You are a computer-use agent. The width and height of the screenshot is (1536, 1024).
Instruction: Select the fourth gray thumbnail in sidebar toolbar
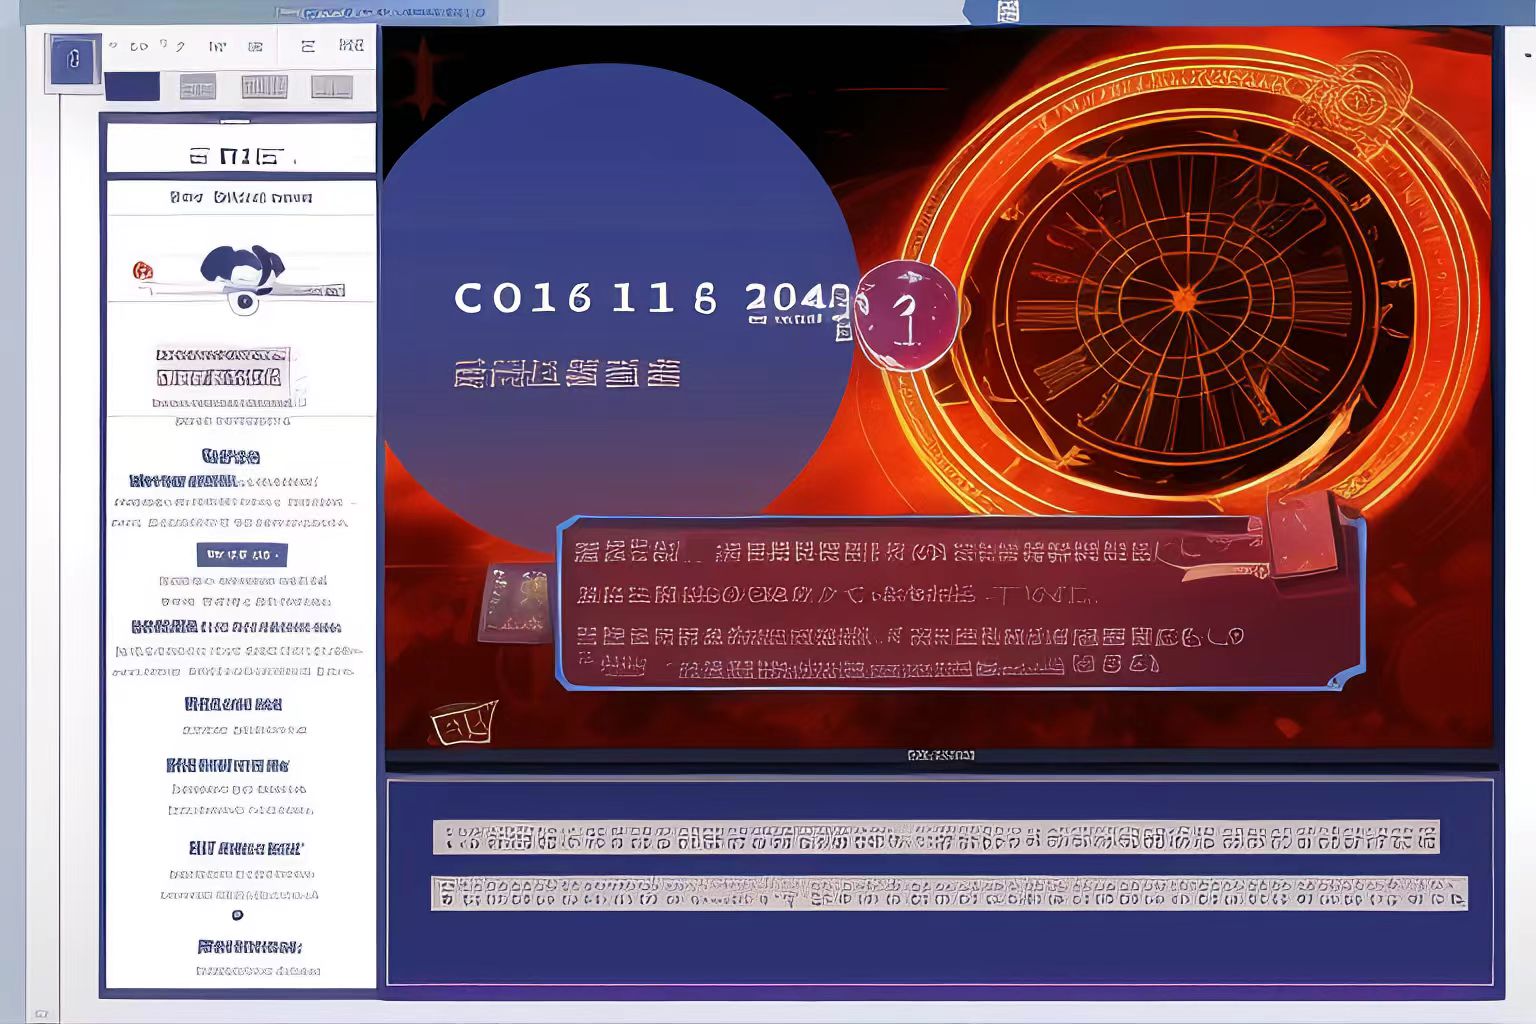pyautogui.click(x=331, y=88)
